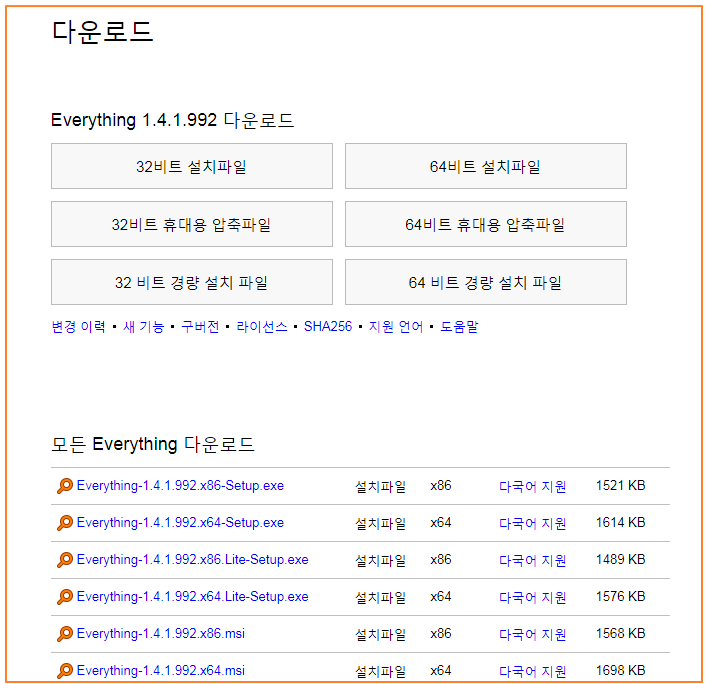Click the magnifier icon beside x64.msi
Screen dimensions: 710x684
pos(65,671)
